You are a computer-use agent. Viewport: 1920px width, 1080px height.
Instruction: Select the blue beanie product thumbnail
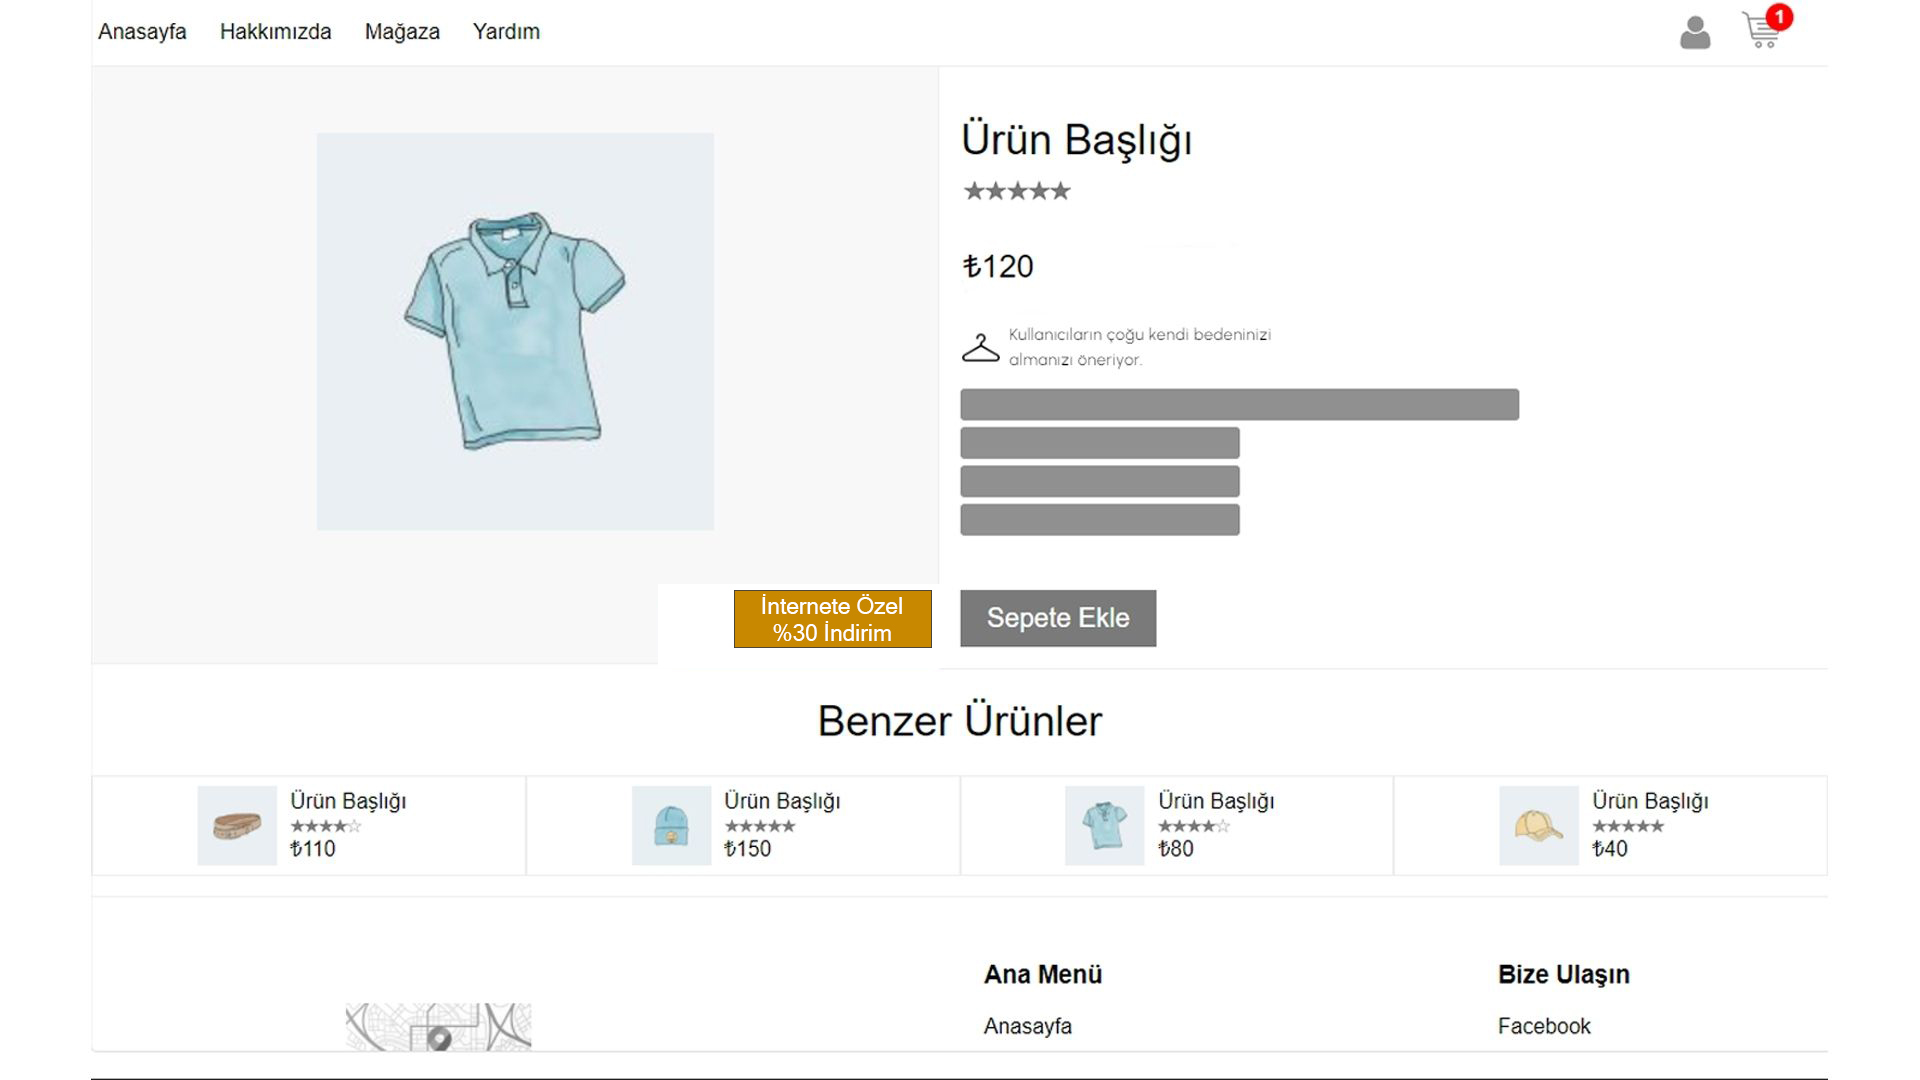tap(671, 825)
